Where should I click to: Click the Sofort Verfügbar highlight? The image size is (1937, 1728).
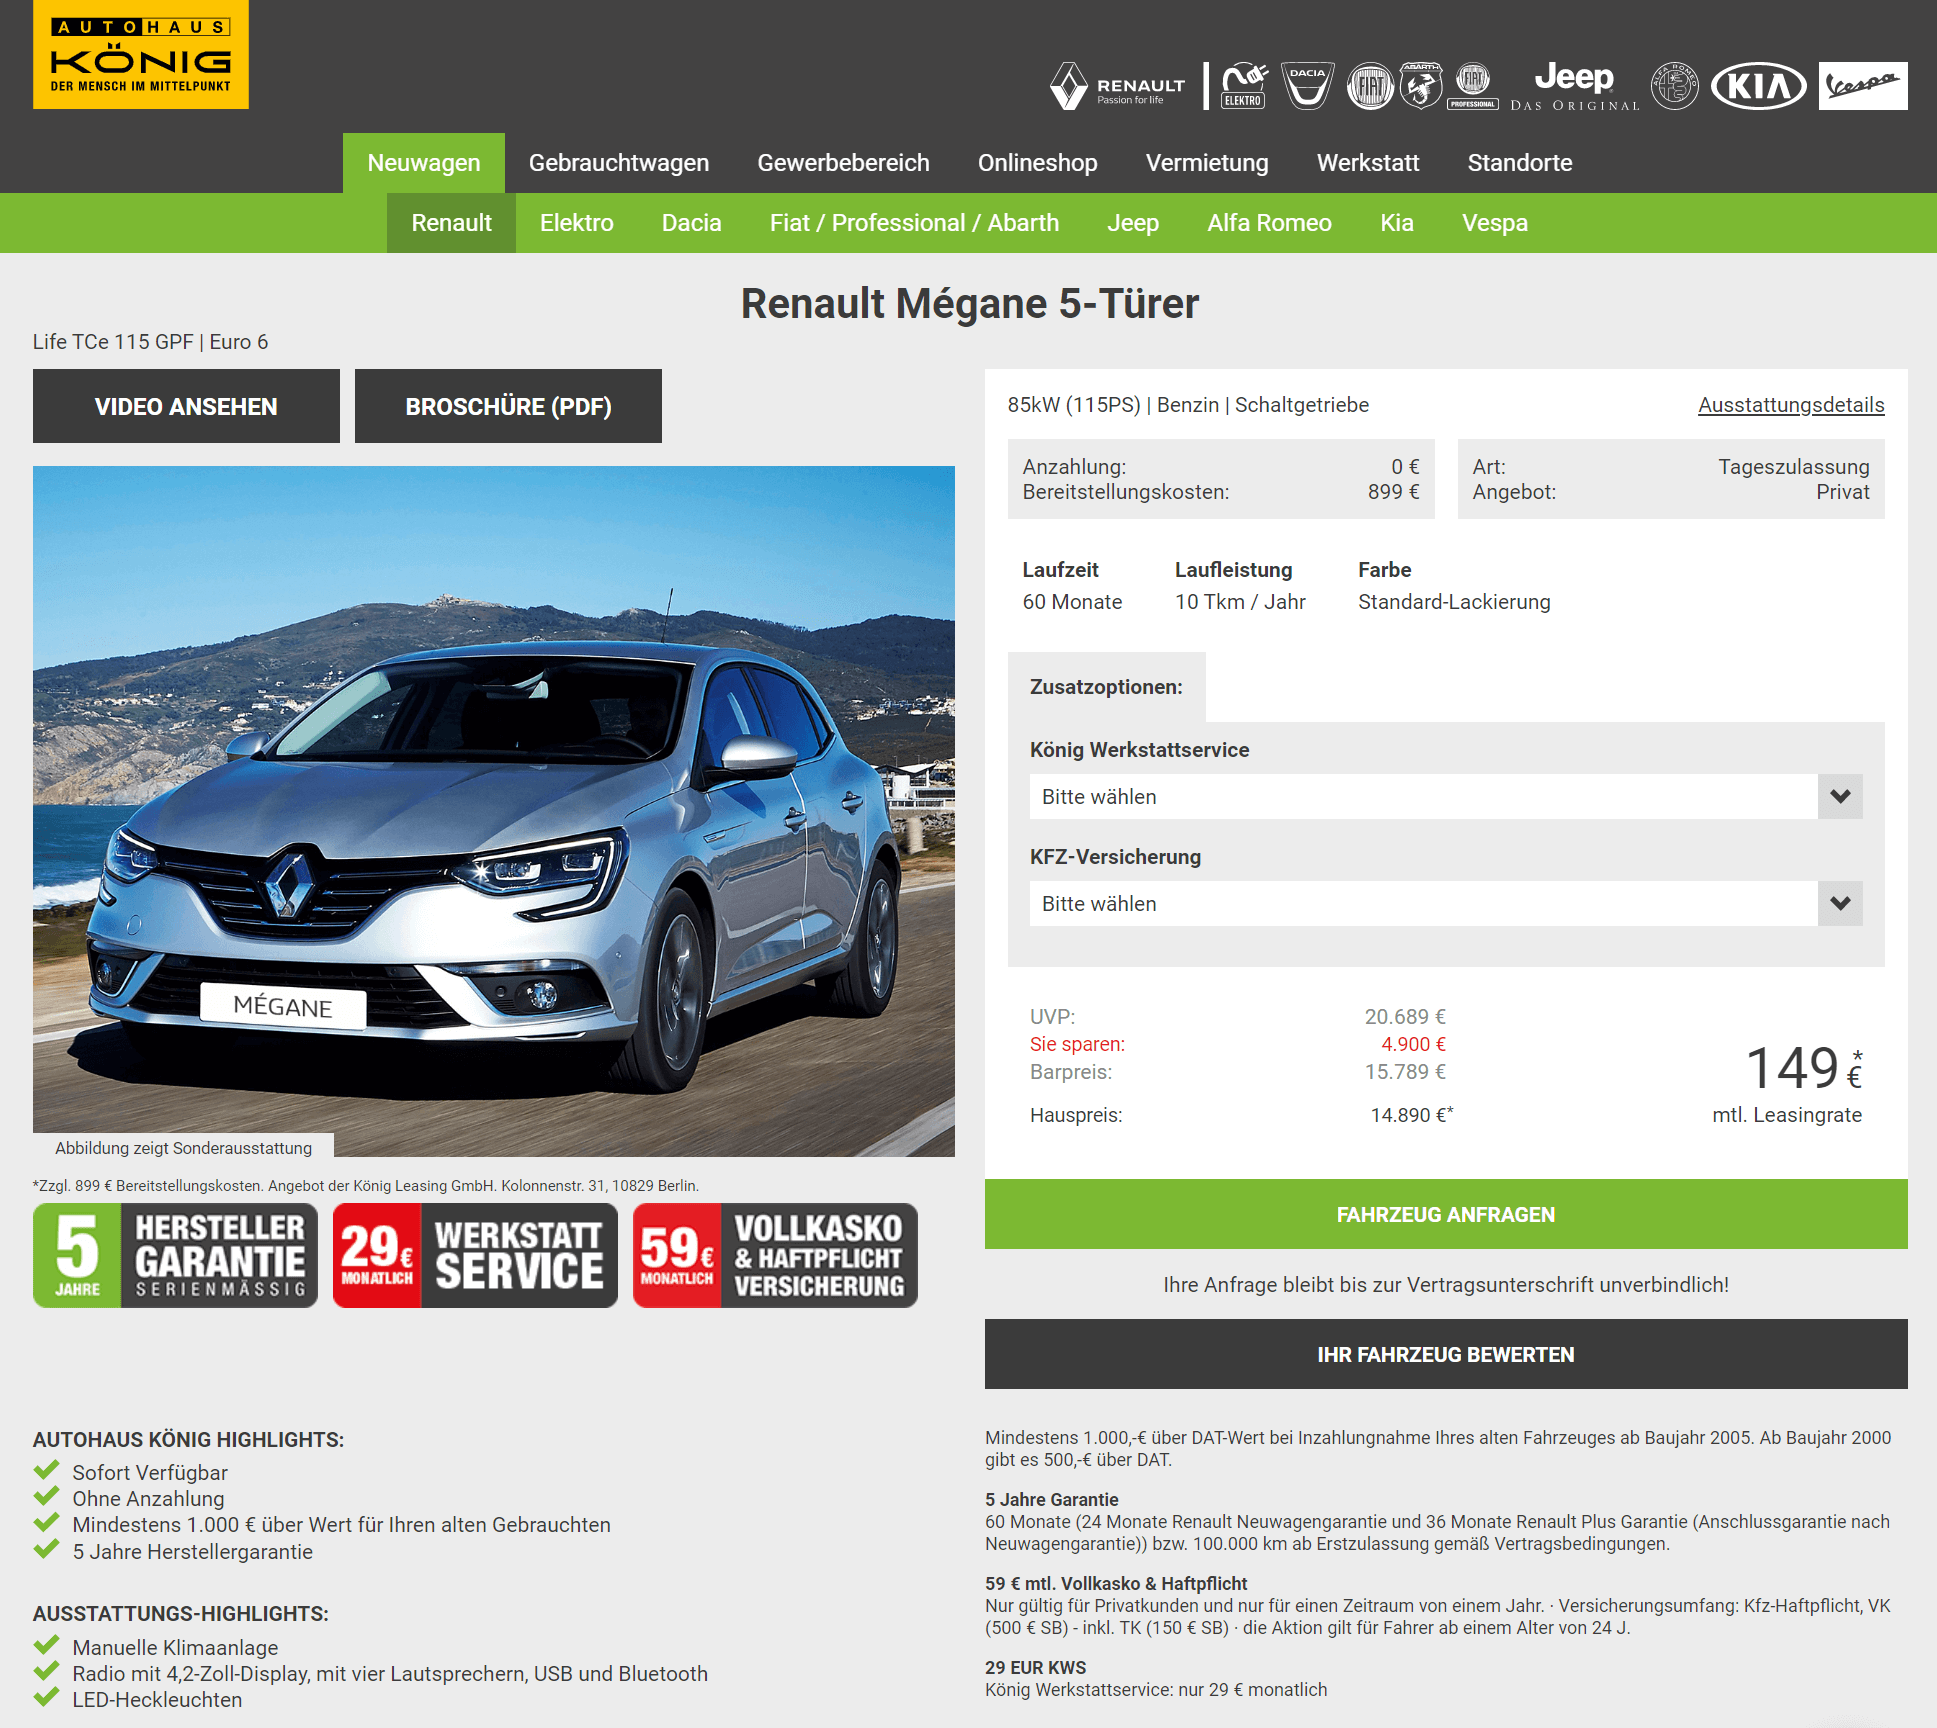pyautogui.click(x=150, y=1473)
